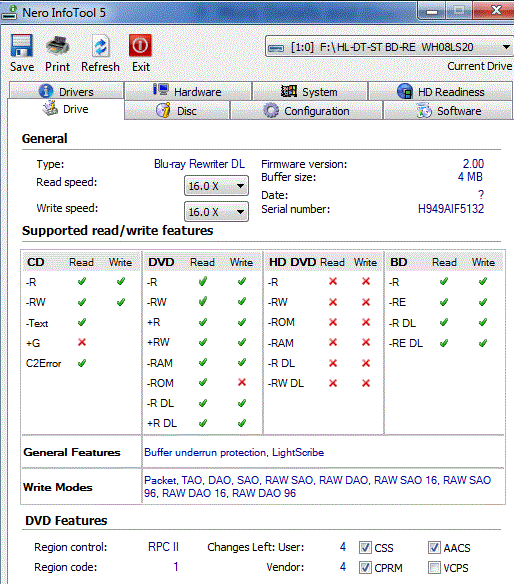Click the Write Modes list text
Screen dimensions: 514x584
point(317,486)
